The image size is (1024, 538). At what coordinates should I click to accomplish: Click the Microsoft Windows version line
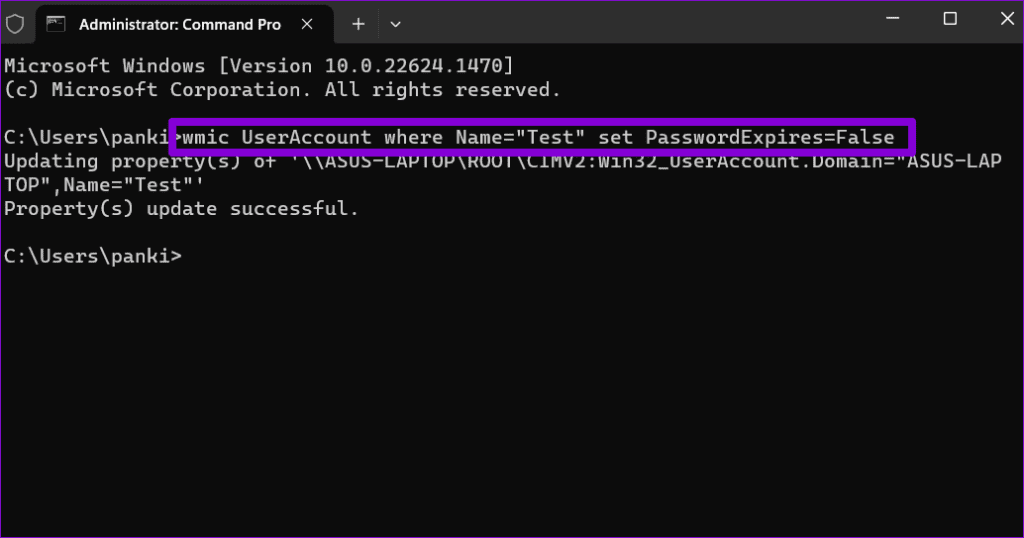click(259, 65)
